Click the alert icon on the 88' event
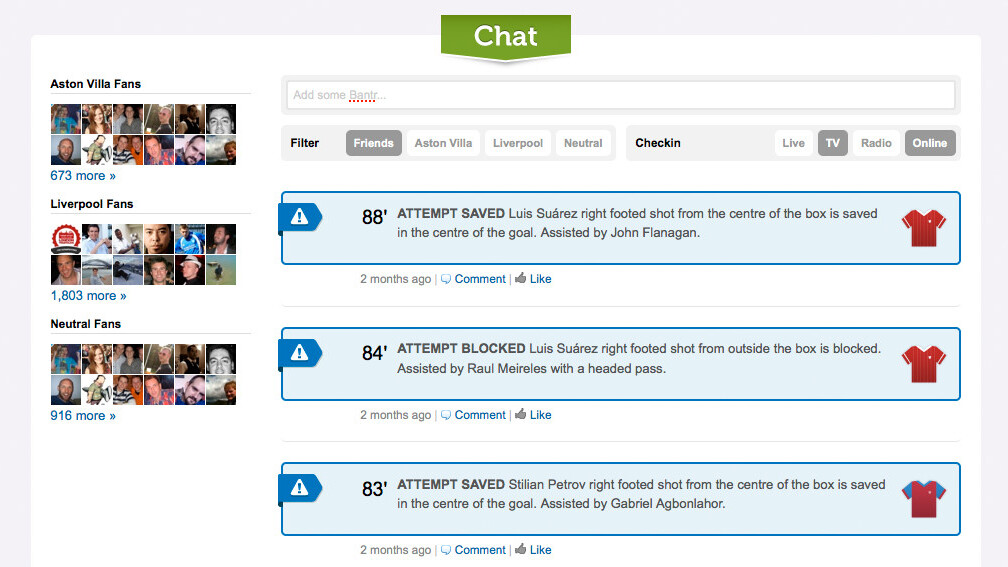 [x=299, y=216]
